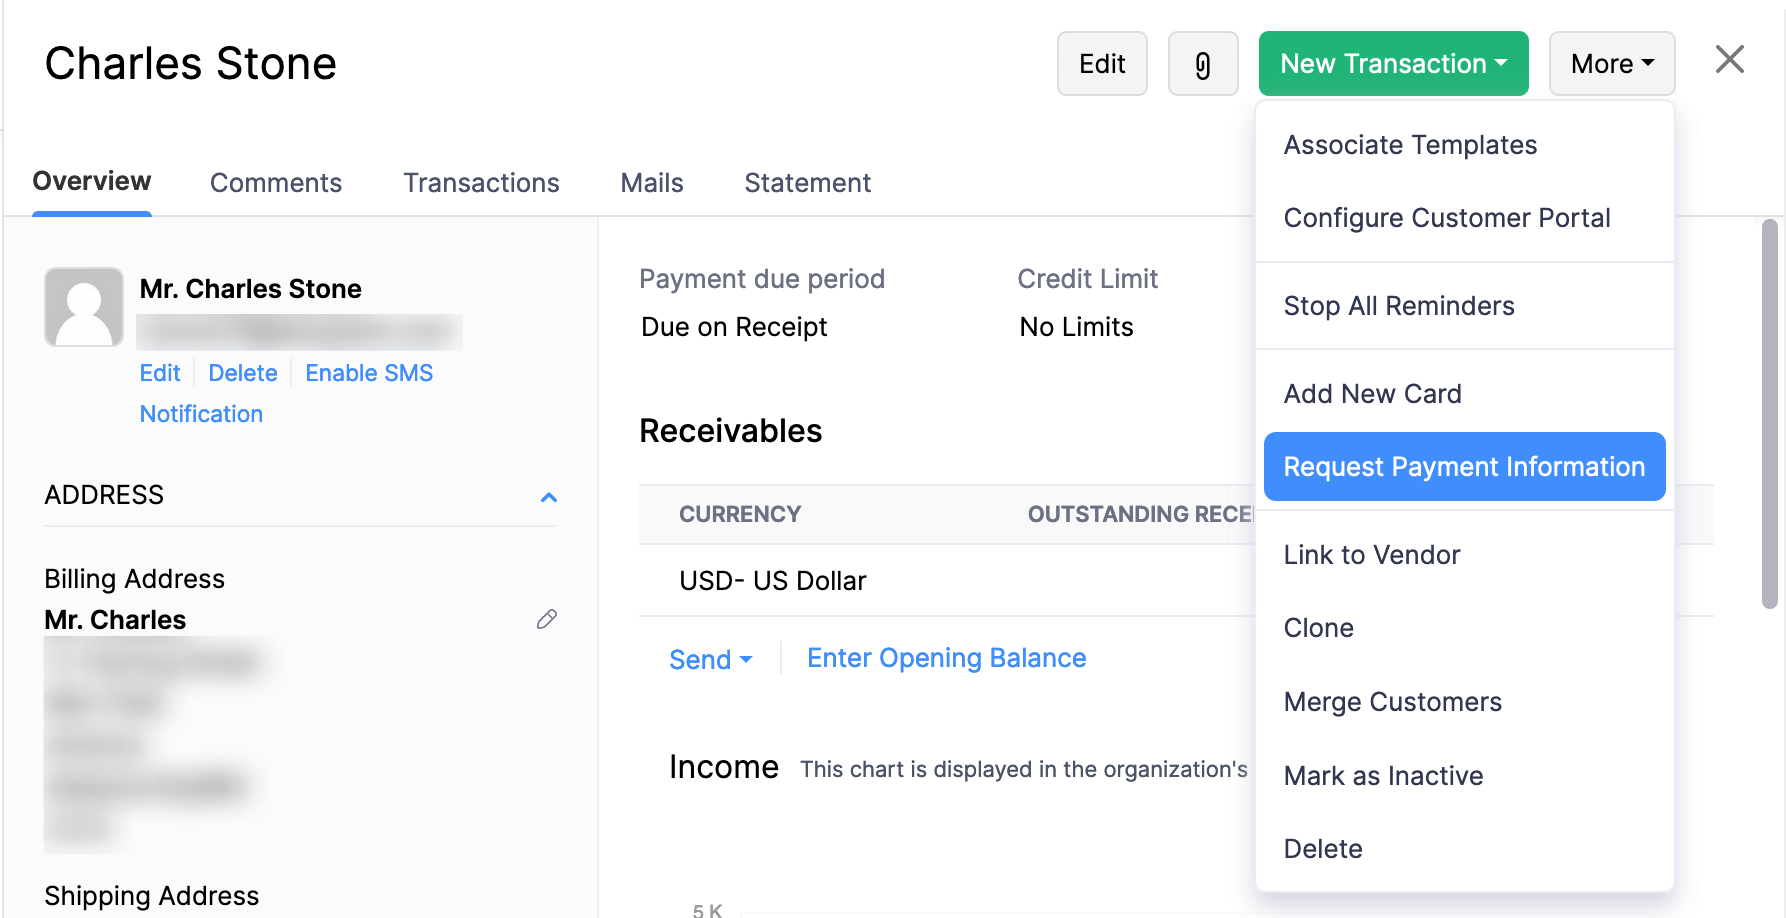The height and width of the screenshot is (918, 1786).
Task: Open the New Transaction dropdown
Action: [1392, 63]
